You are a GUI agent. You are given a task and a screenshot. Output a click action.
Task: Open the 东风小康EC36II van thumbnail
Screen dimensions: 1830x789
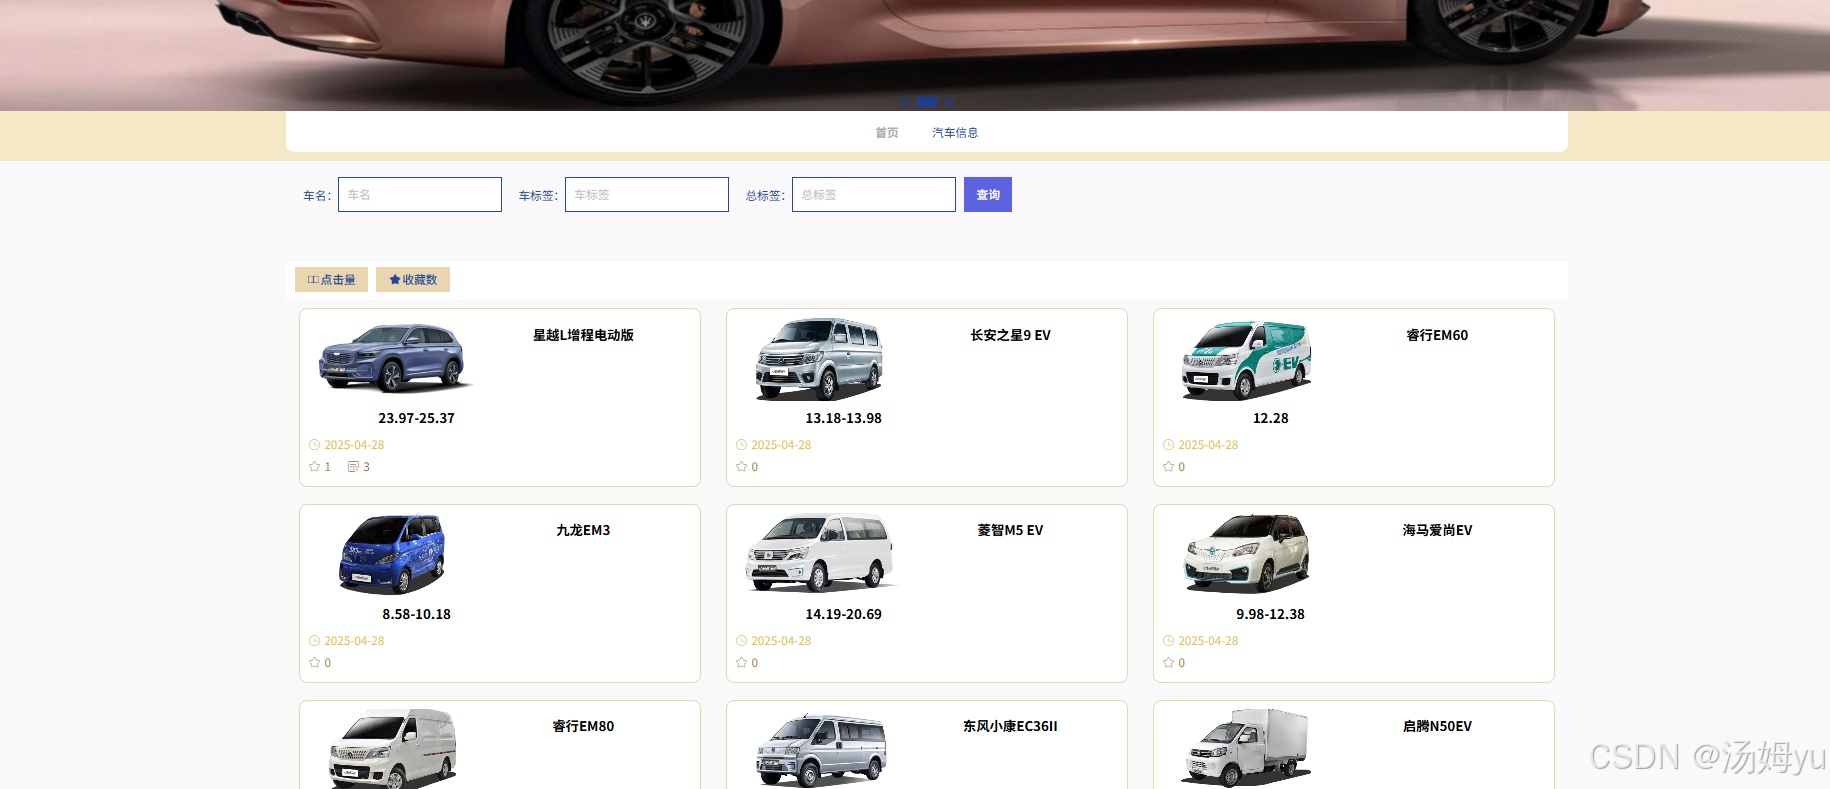(x=821, y=750)
